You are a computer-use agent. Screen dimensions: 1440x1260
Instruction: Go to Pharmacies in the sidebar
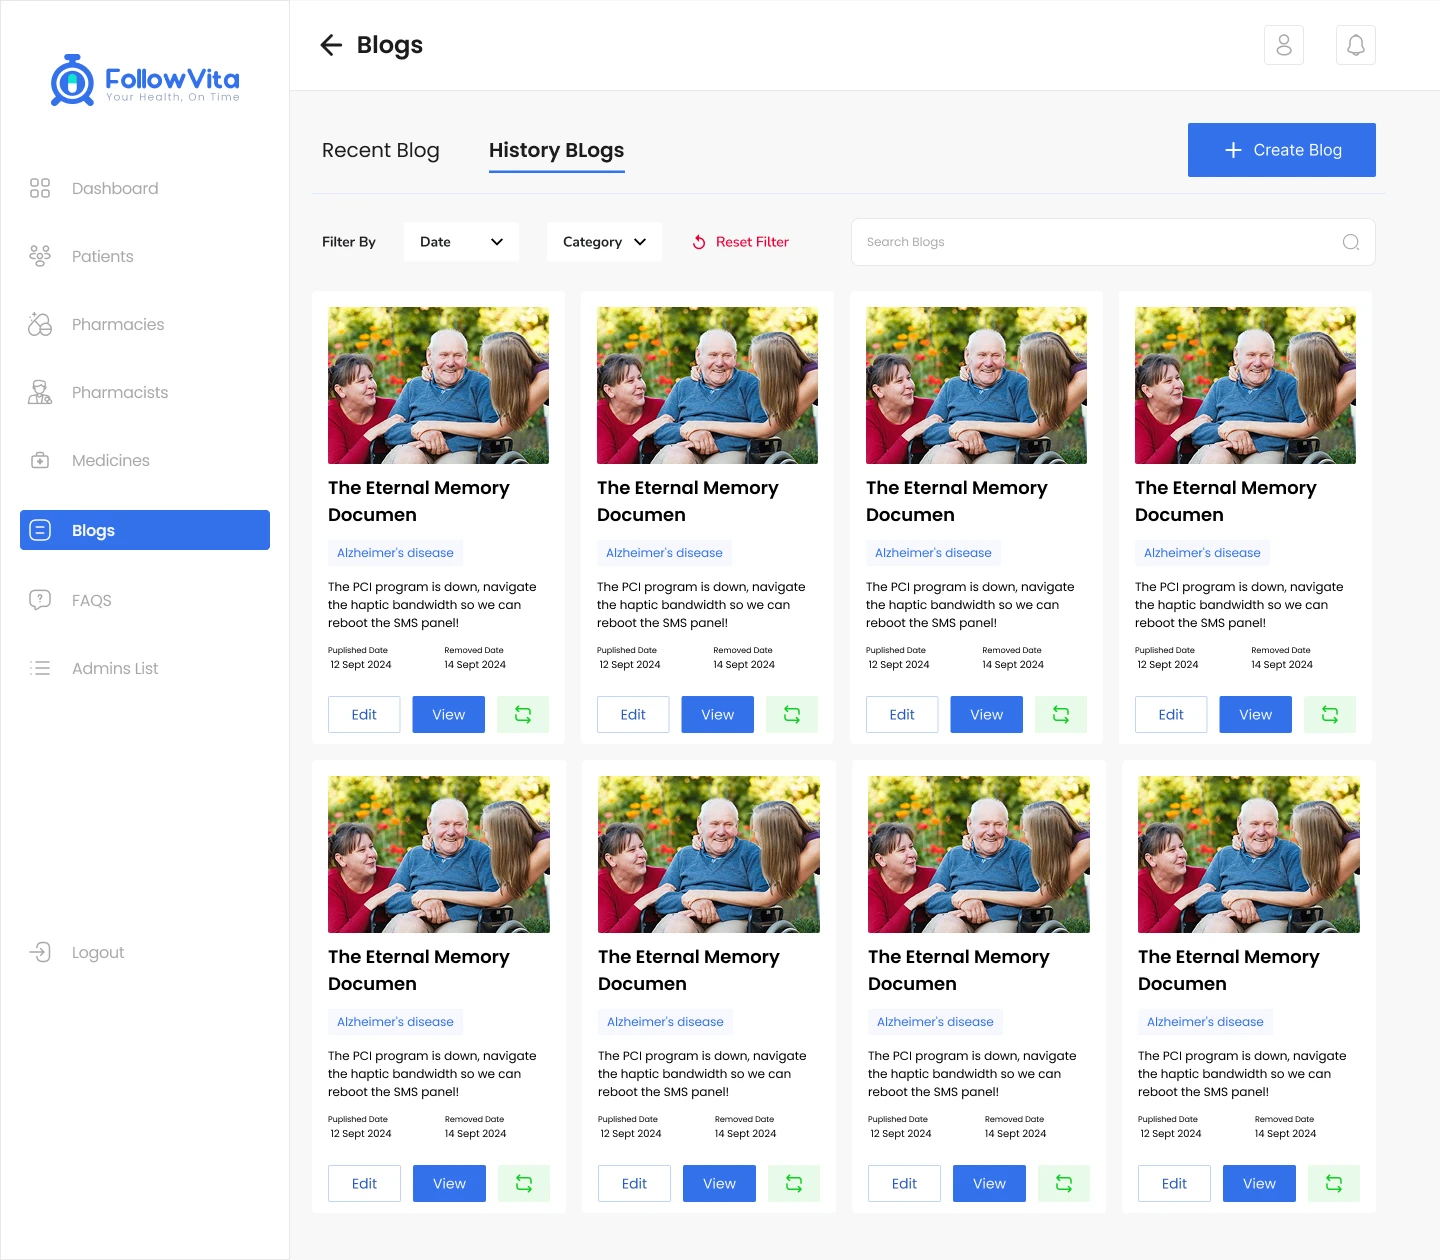click(x=117, y=324)
